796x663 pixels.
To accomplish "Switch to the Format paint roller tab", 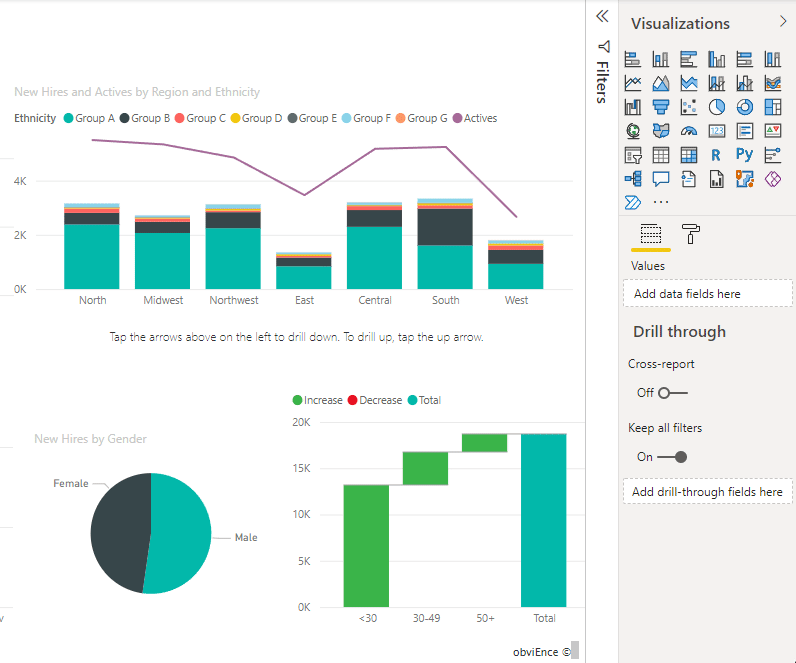I will (691, 234).
